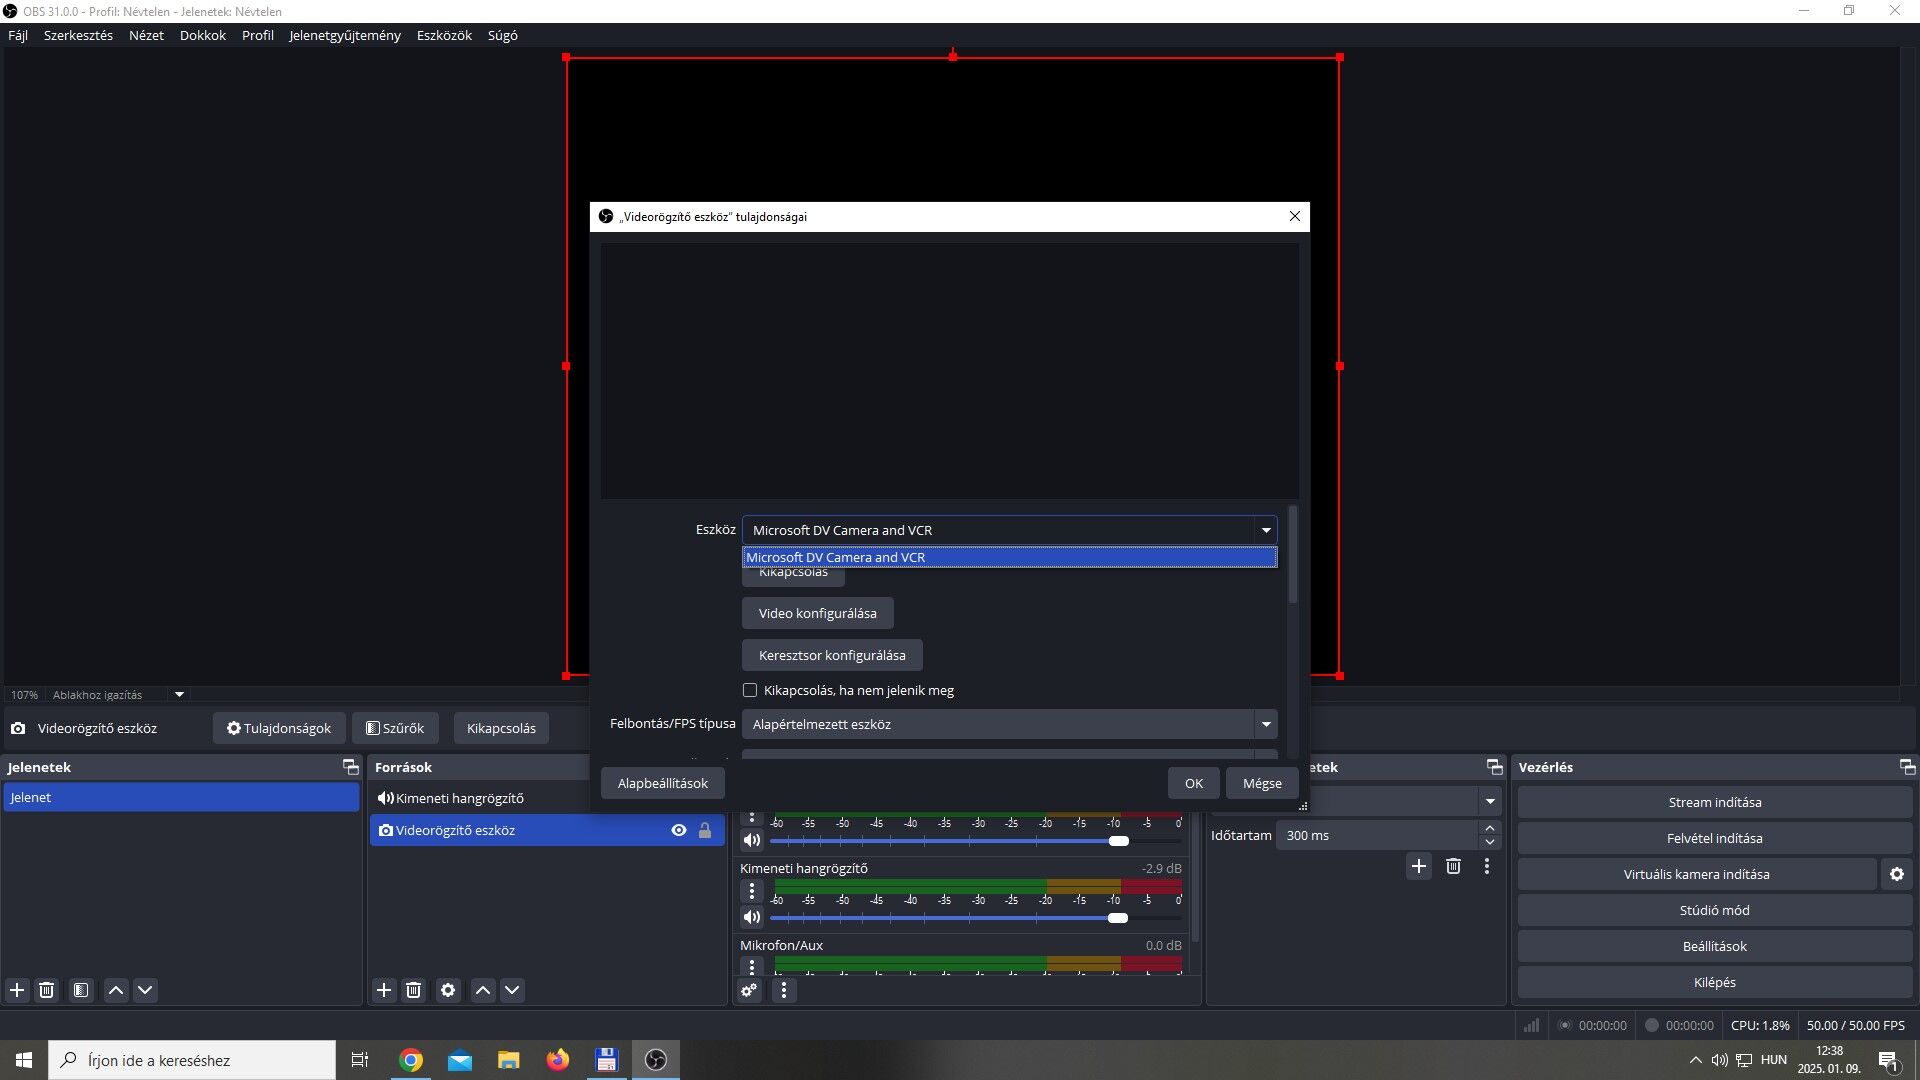Reset with Alapbeállítások button
Screen dimensions: 1920x1080
tap(663, 783)
